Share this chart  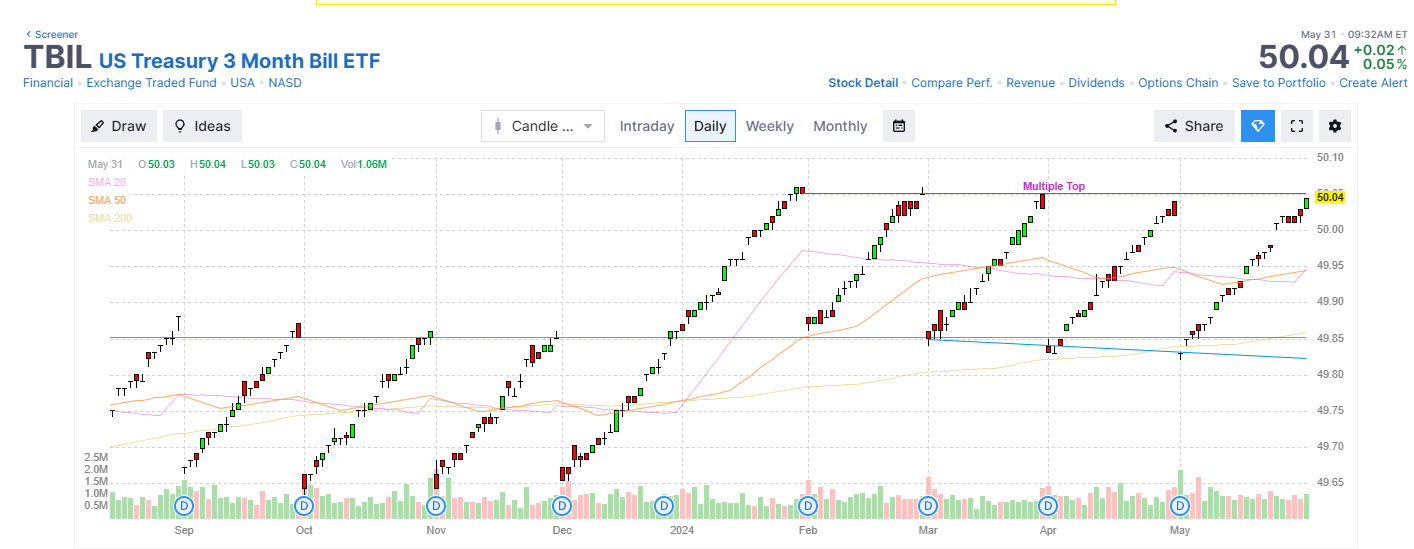(x=1193, y=126)
